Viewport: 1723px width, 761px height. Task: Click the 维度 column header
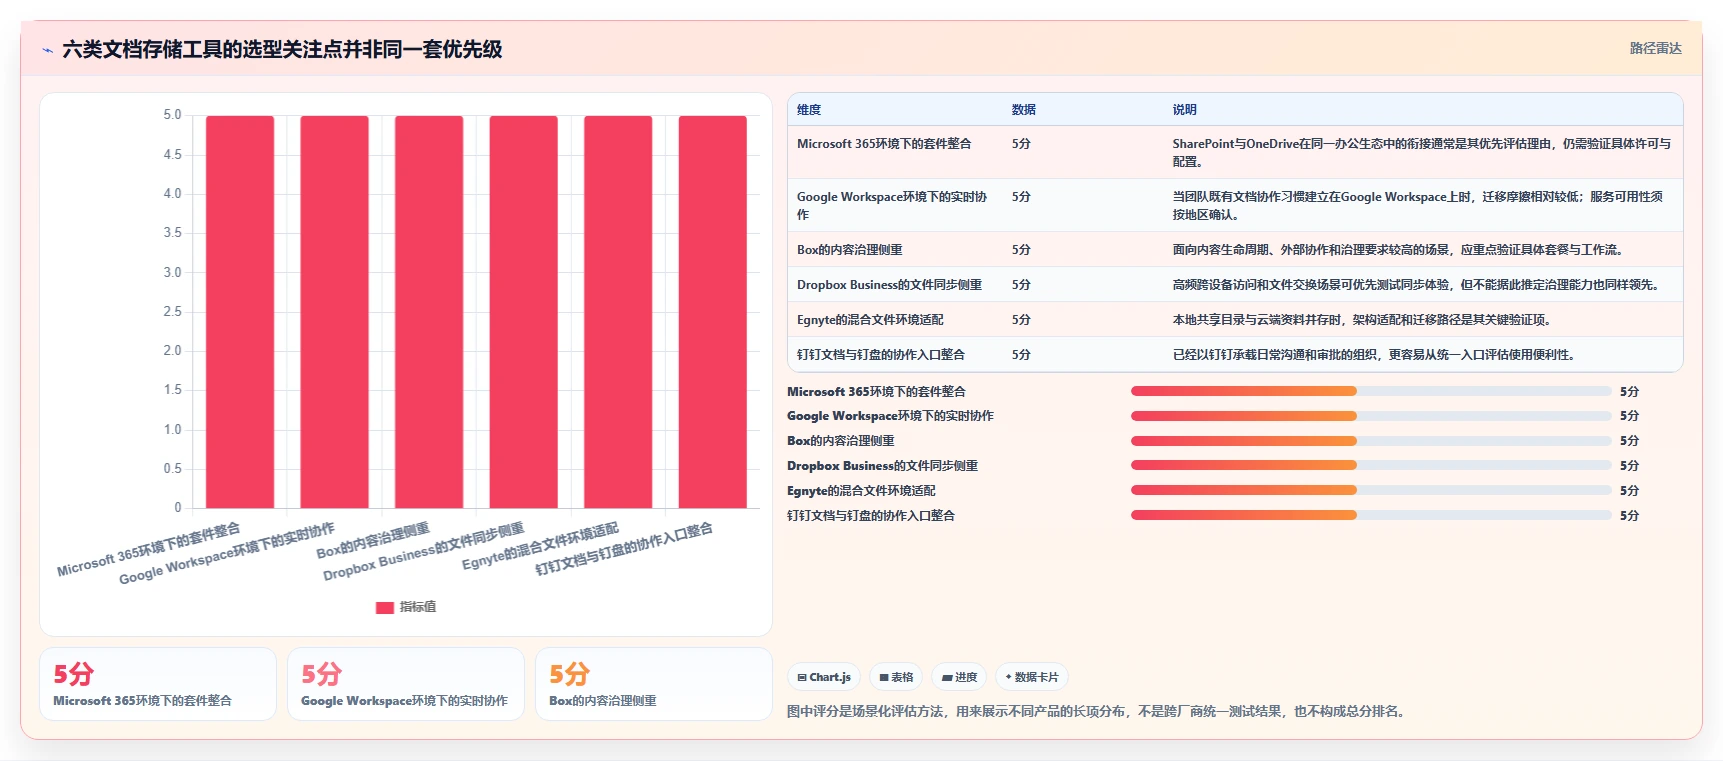pyautogui.click(x=809, y=110)
